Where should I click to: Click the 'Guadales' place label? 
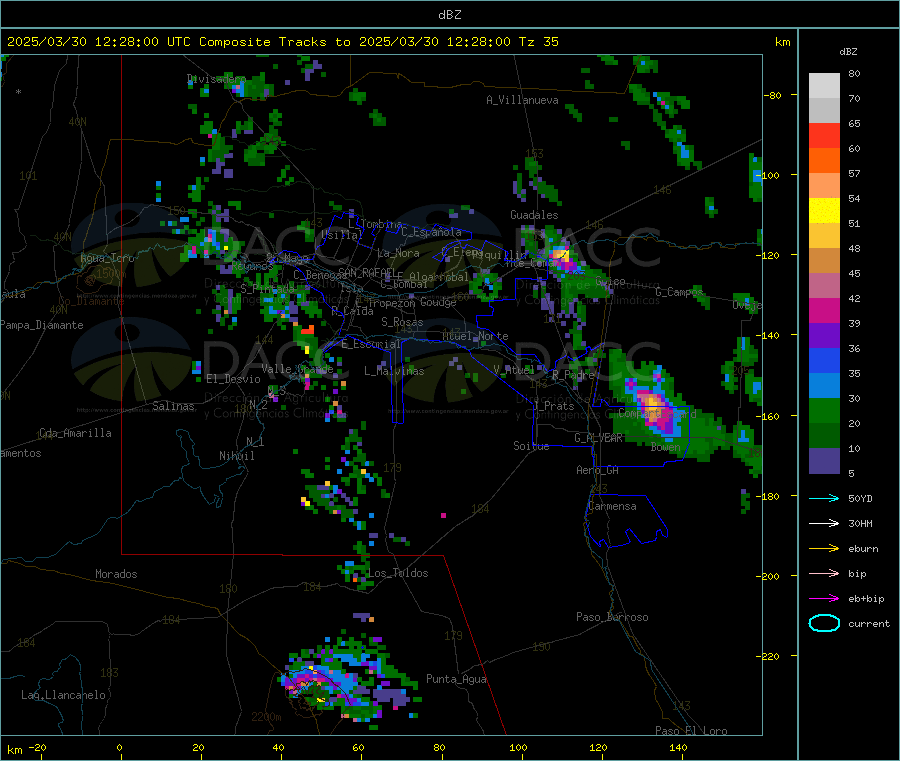pos(534,215)
